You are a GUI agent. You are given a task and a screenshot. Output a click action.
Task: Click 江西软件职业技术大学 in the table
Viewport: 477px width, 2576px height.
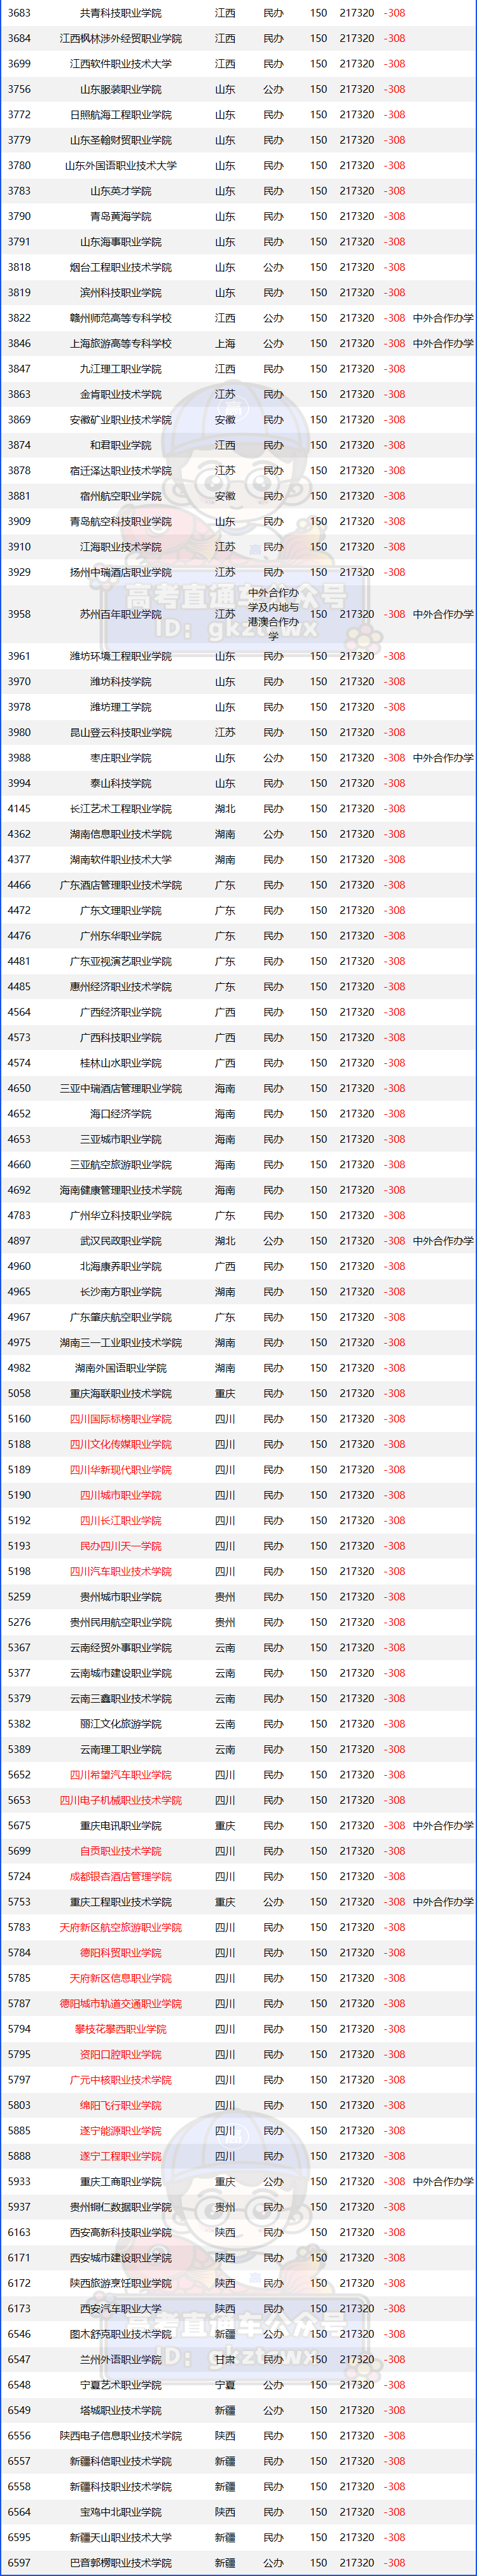pyautogui.click(x=120, y=64)
